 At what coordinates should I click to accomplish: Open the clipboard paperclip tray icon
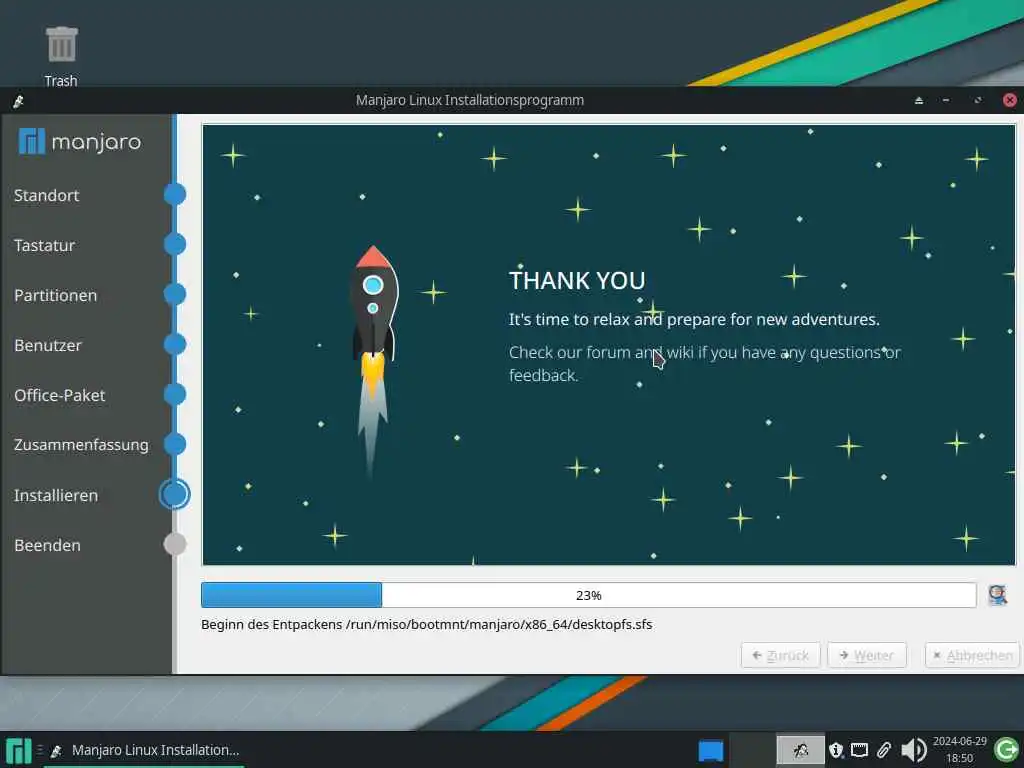pyautogui.click(x=884, y=750)
